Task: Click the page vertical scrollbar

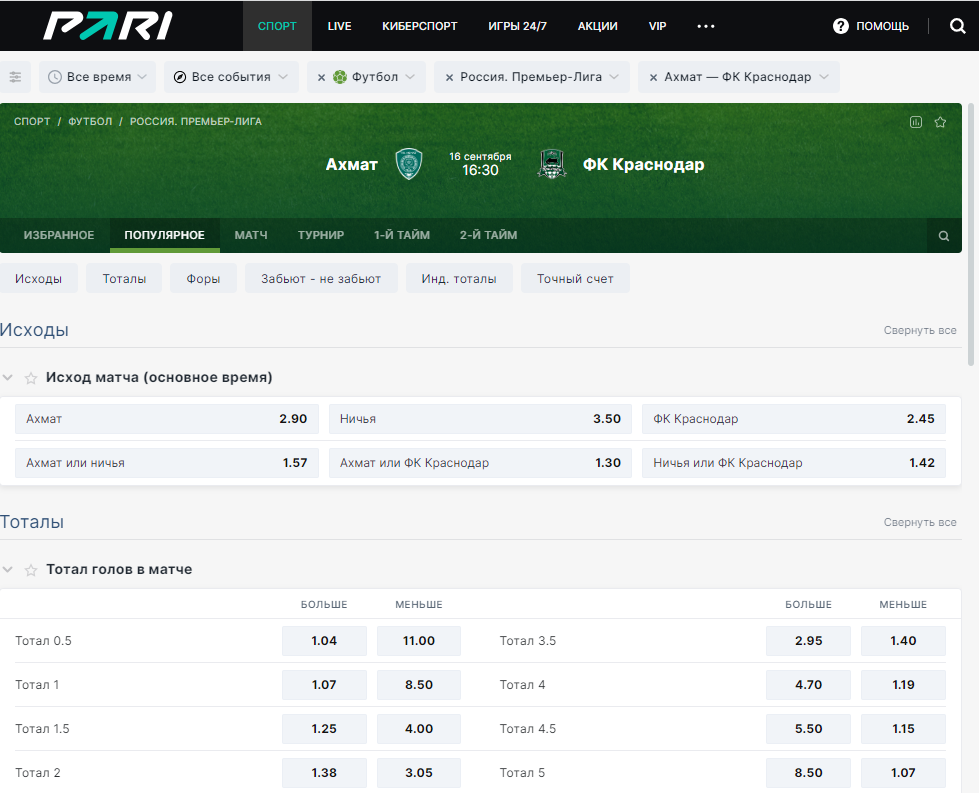Action: [x=971, y=234]
